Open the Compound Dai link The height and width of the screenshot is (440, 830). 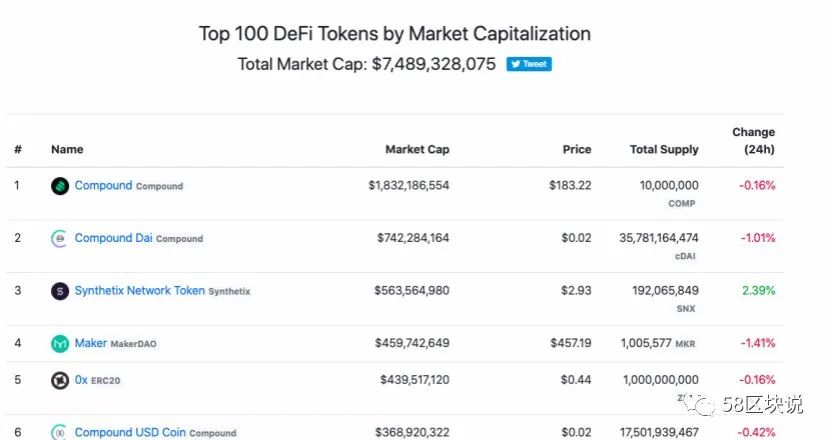click(114, 239)
